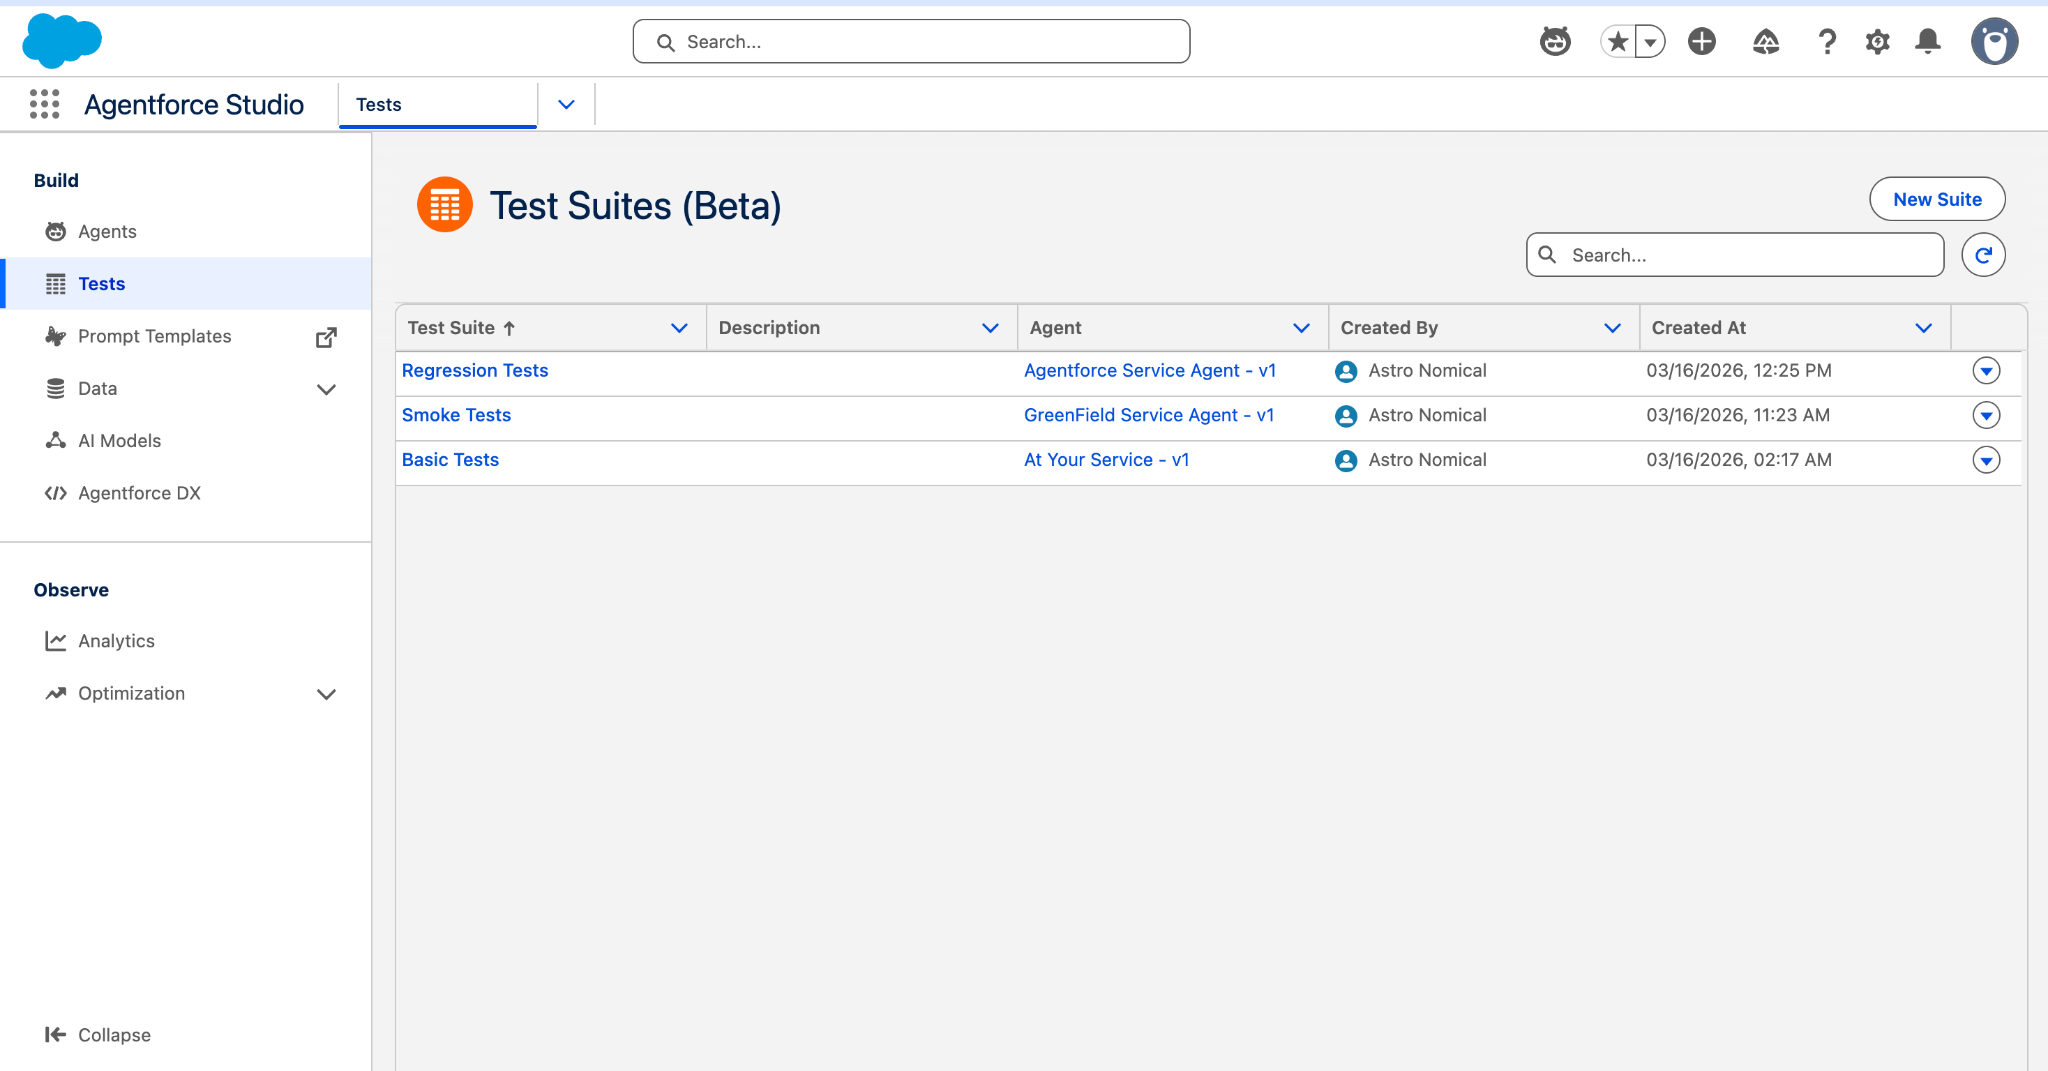Open the App Launcher grid icon

tap(44, 104)
